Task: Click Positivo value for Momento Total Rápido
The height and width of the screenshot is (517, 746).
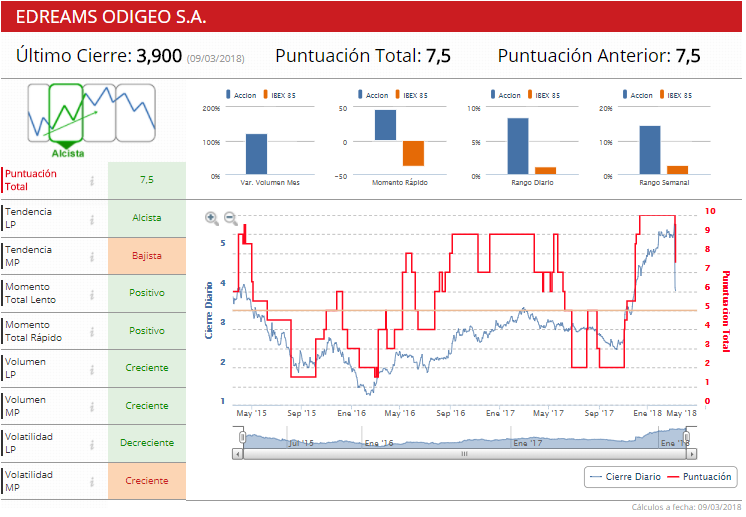Action: (x=147, y=331)
